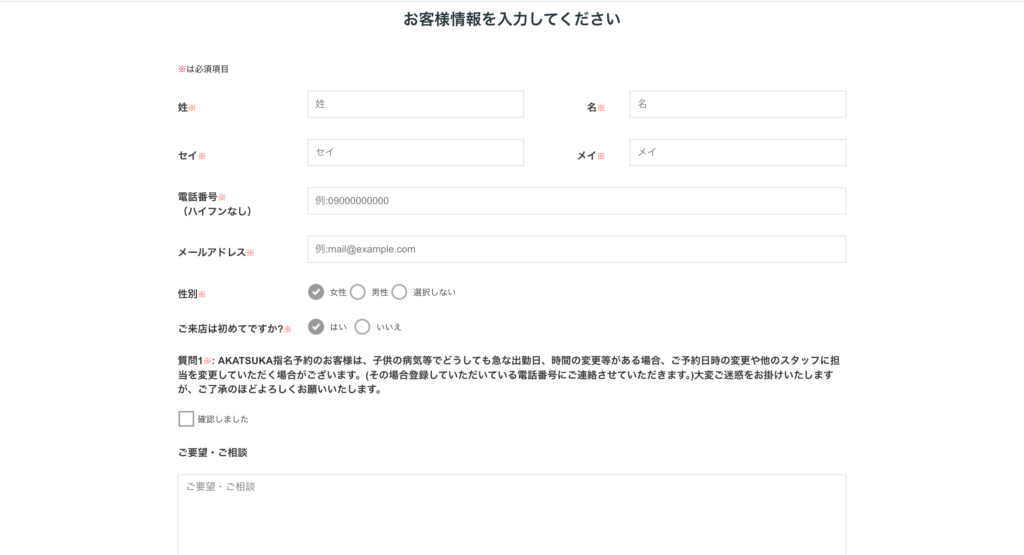Viewport: 1024px width, 555px height.
Task: Click the 電話番号 phone number input field
Action: point(576,201)
